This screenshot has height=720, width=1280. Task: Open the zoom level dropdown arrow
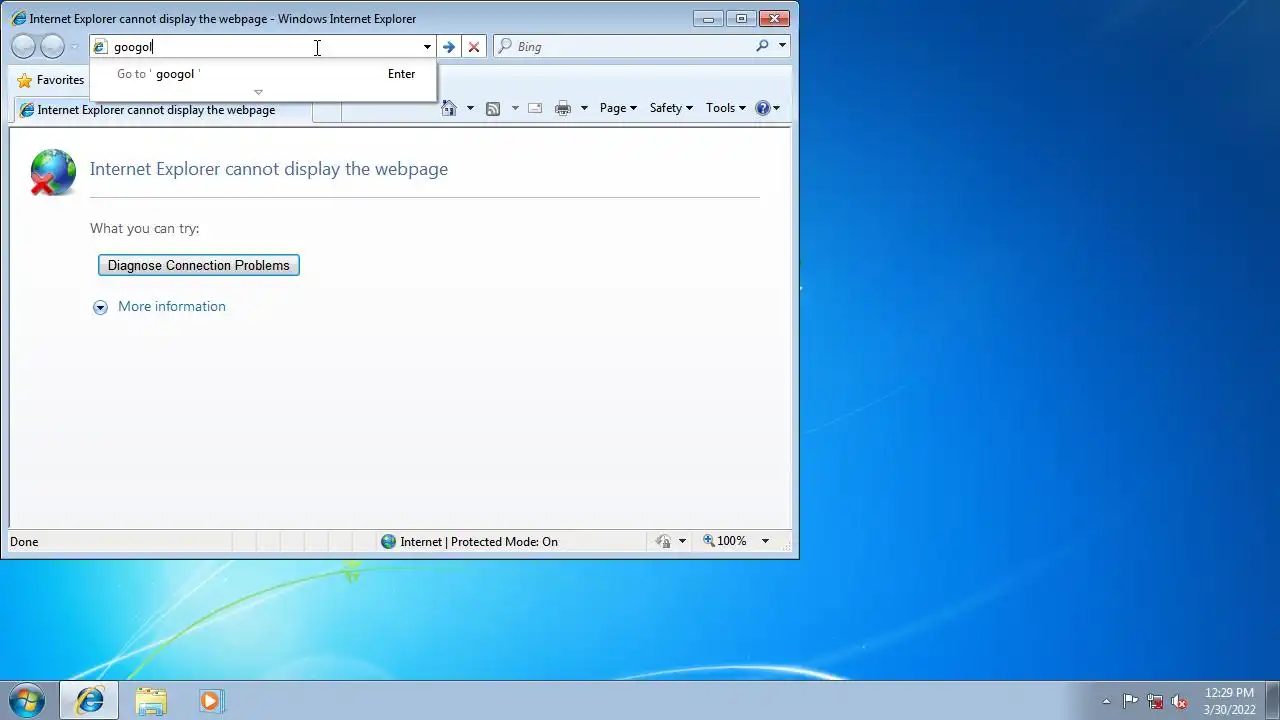coord(765,541)
